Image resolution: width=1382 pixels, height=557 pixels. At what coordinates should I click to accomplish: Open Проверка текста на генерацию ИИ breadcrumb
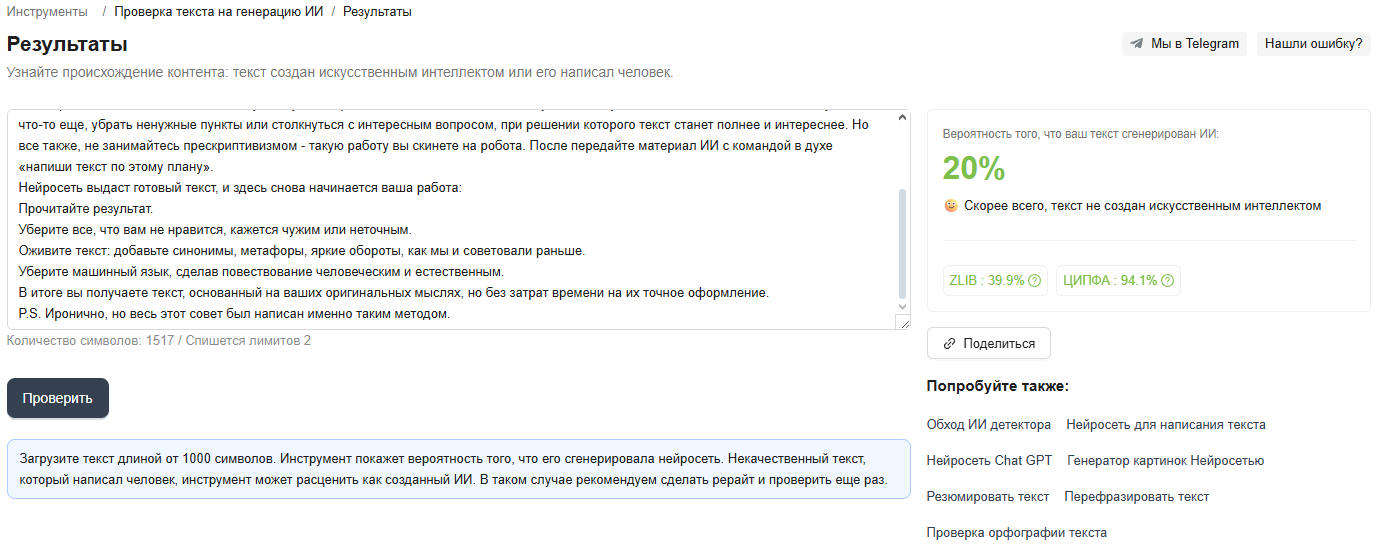click(x=216, y=12)
